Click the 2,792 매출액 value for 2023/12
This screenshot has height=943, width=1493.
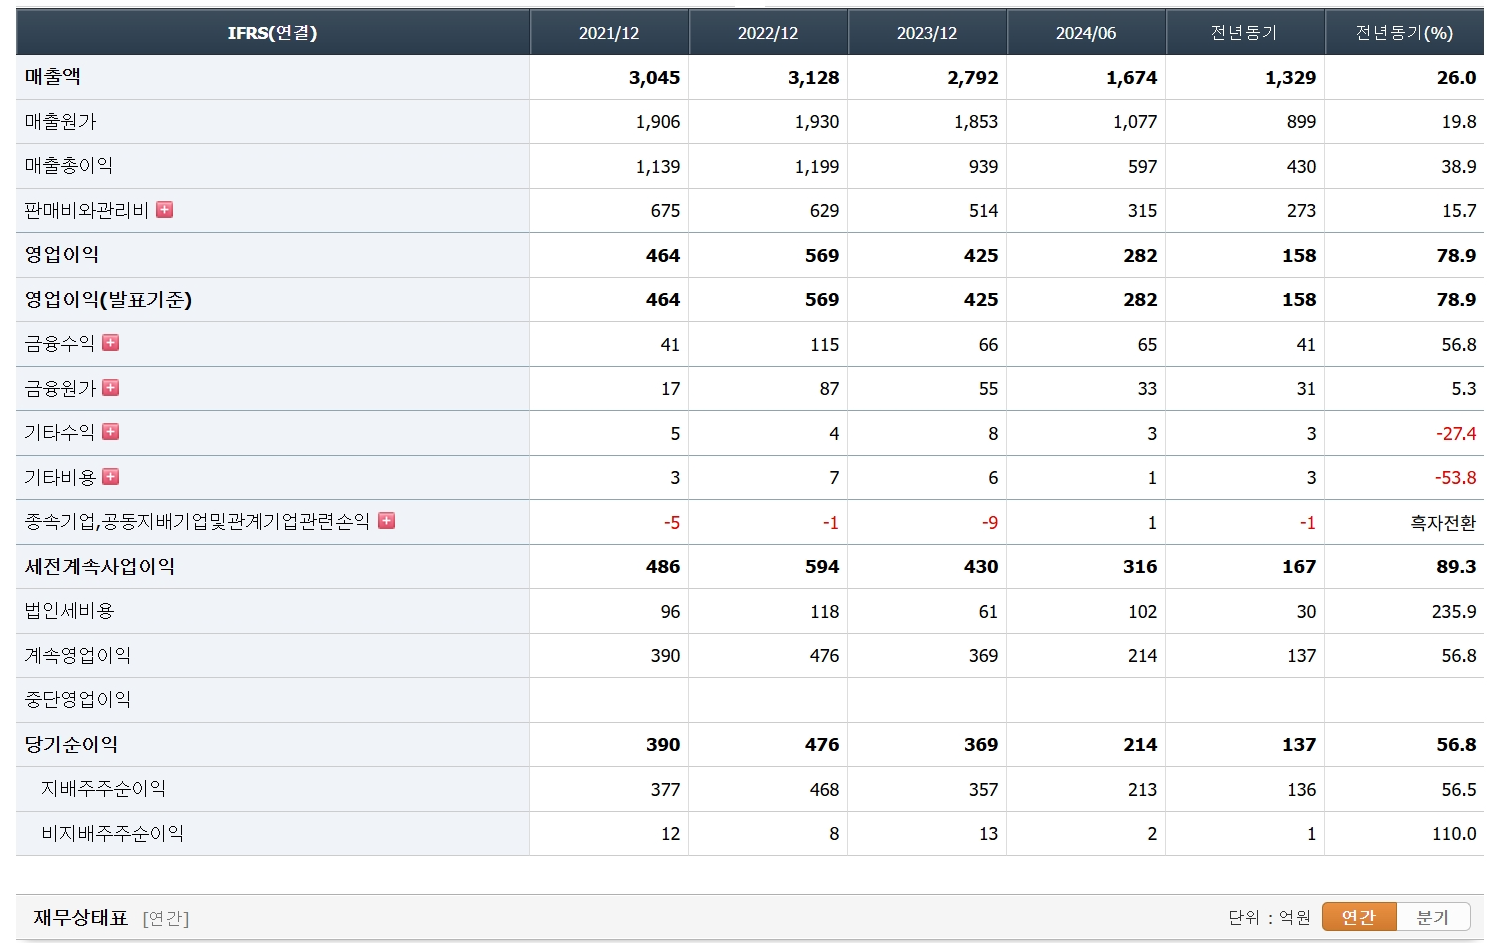973,78
